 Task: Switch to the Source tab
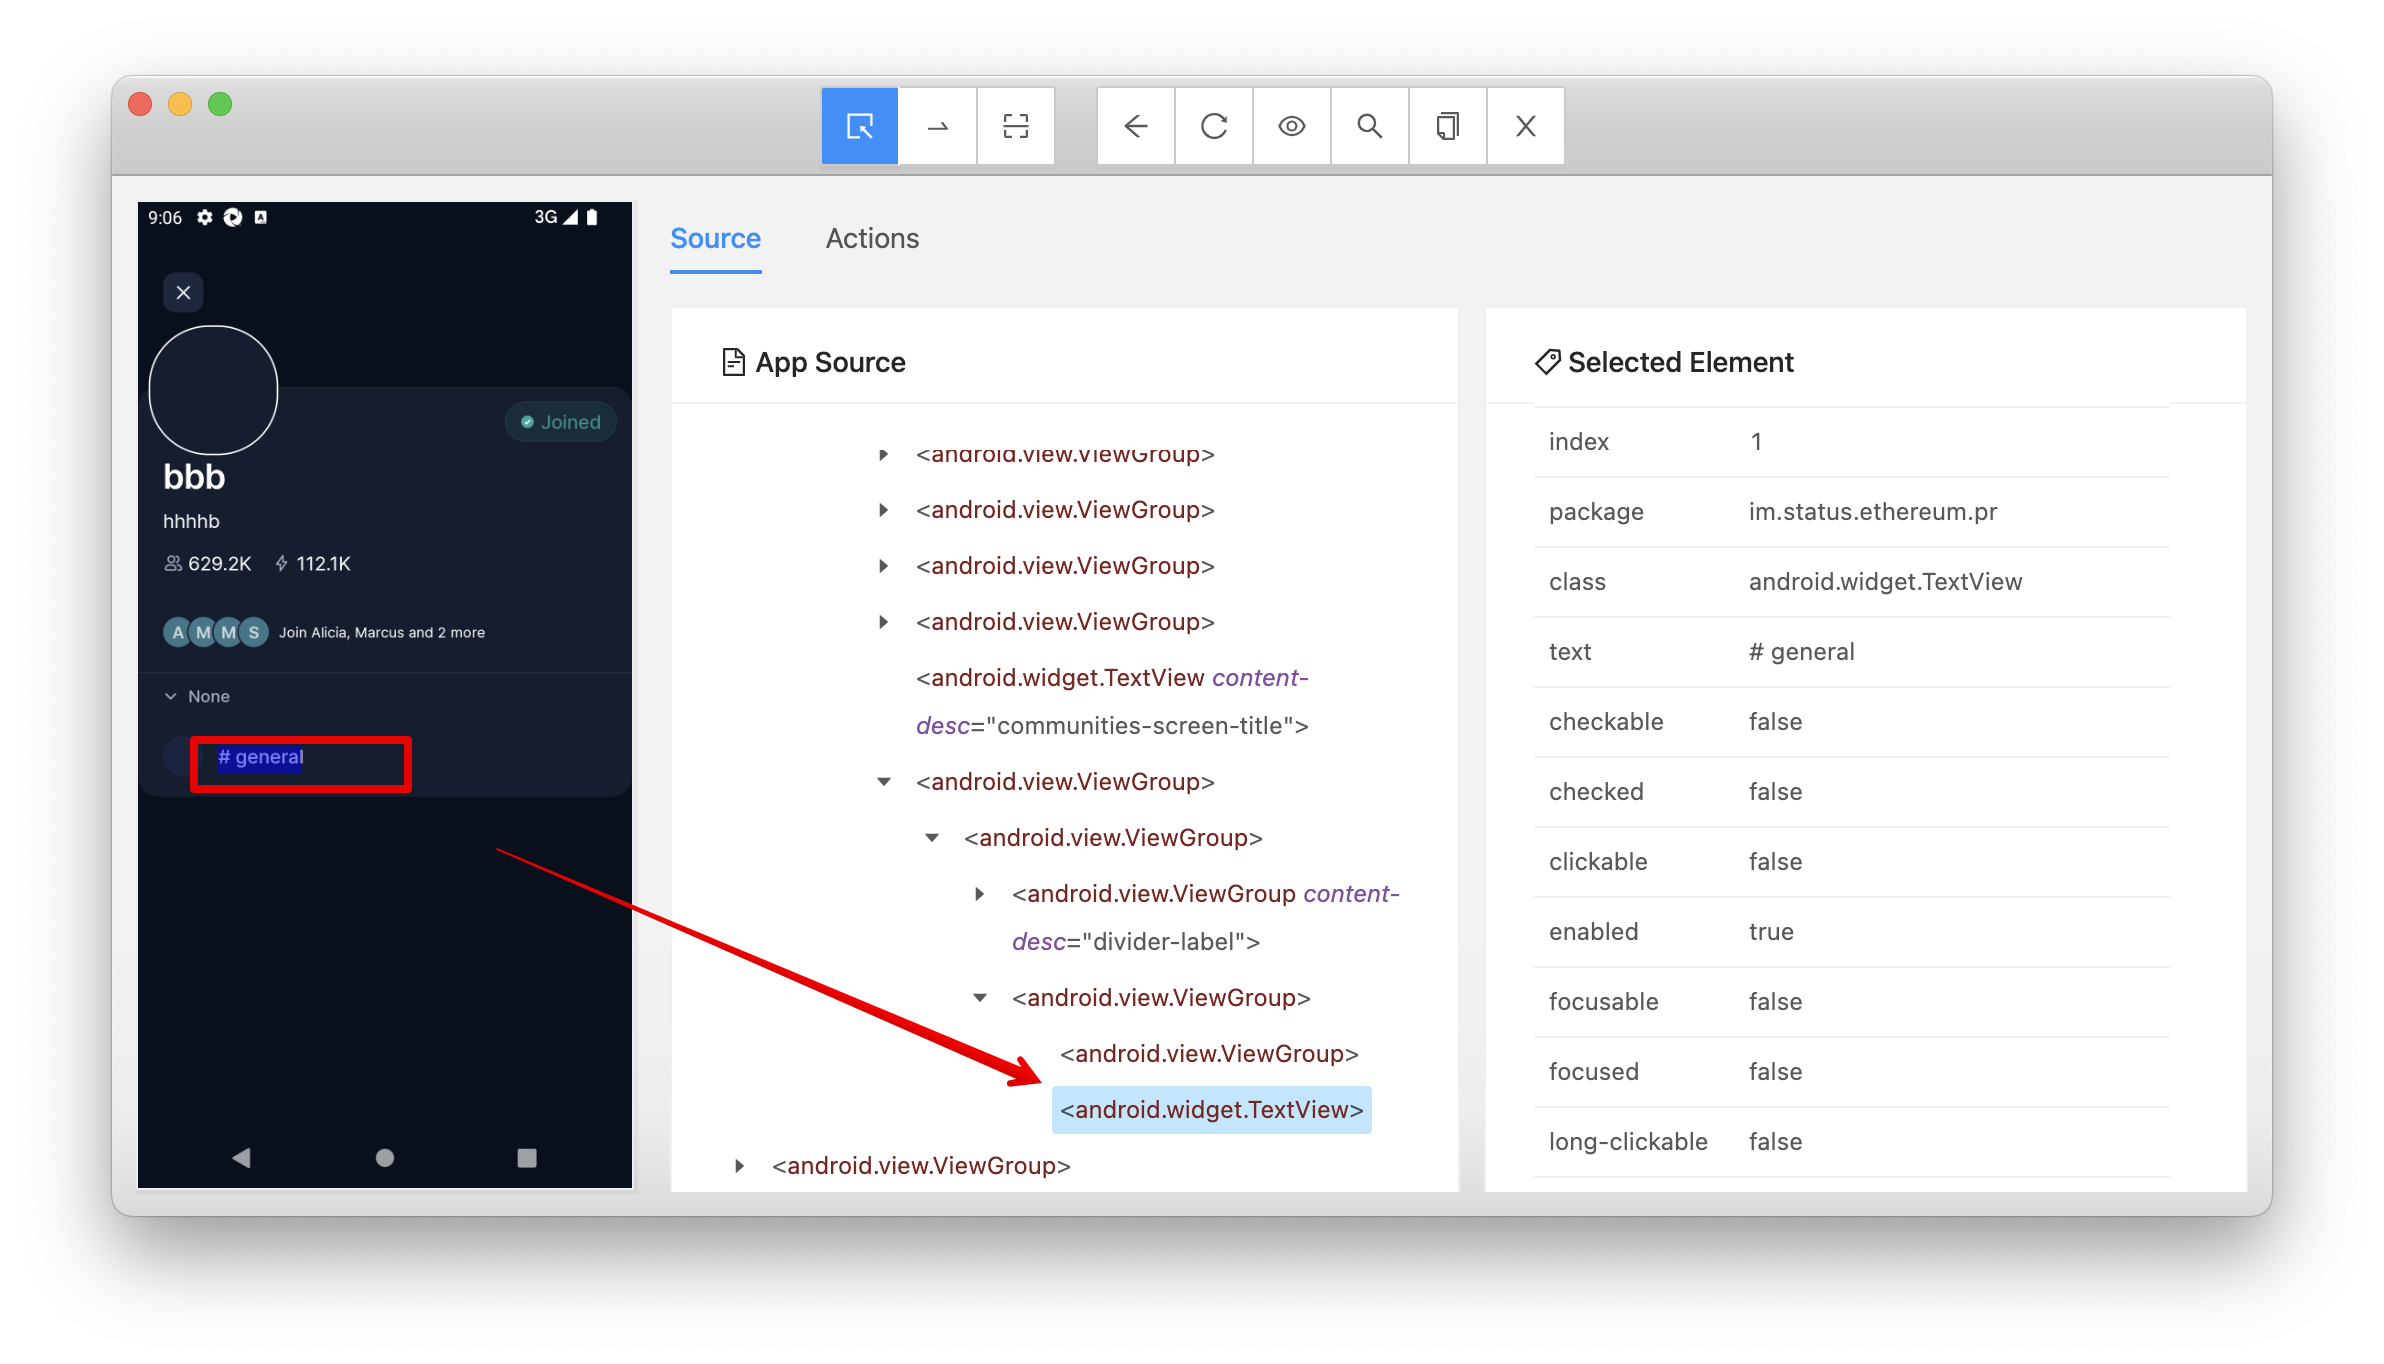[715, 239]
